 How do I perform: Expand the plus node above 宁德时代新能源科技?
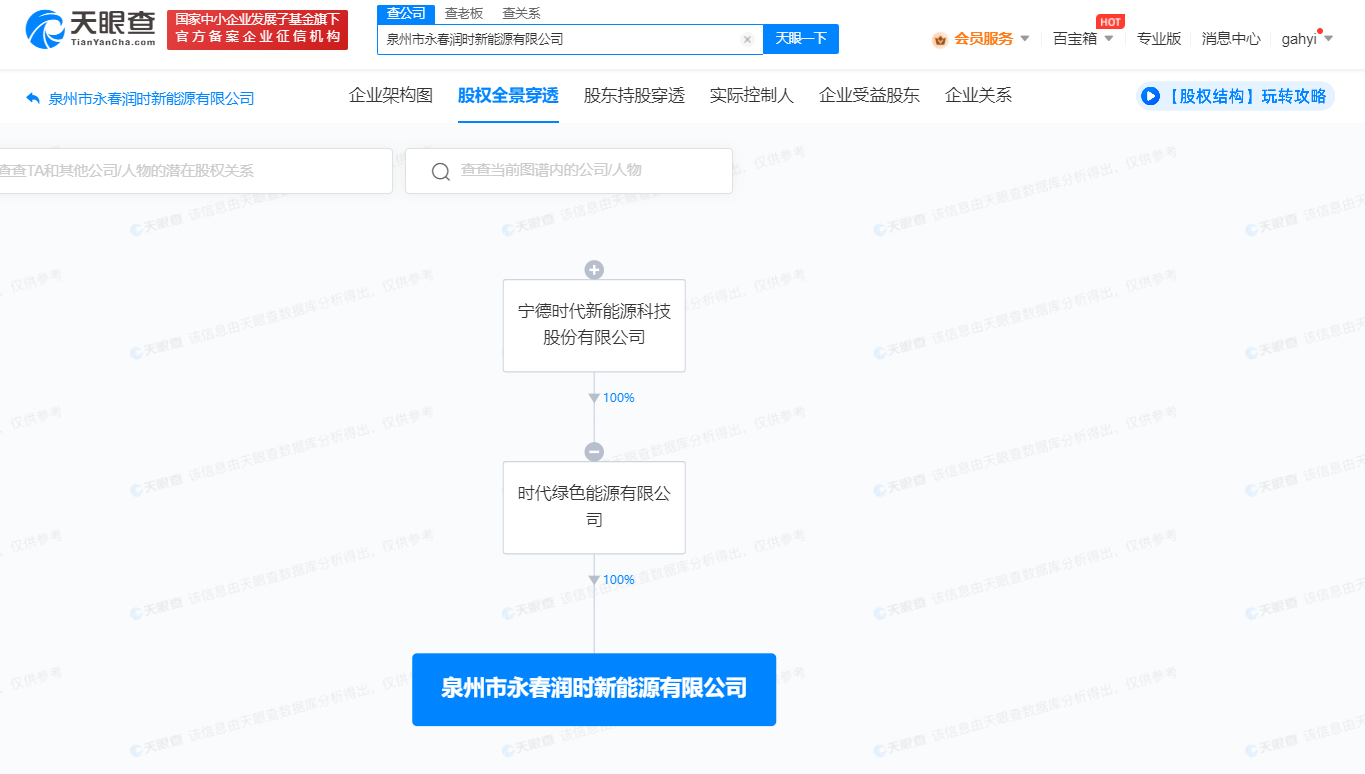pos(594,269)
